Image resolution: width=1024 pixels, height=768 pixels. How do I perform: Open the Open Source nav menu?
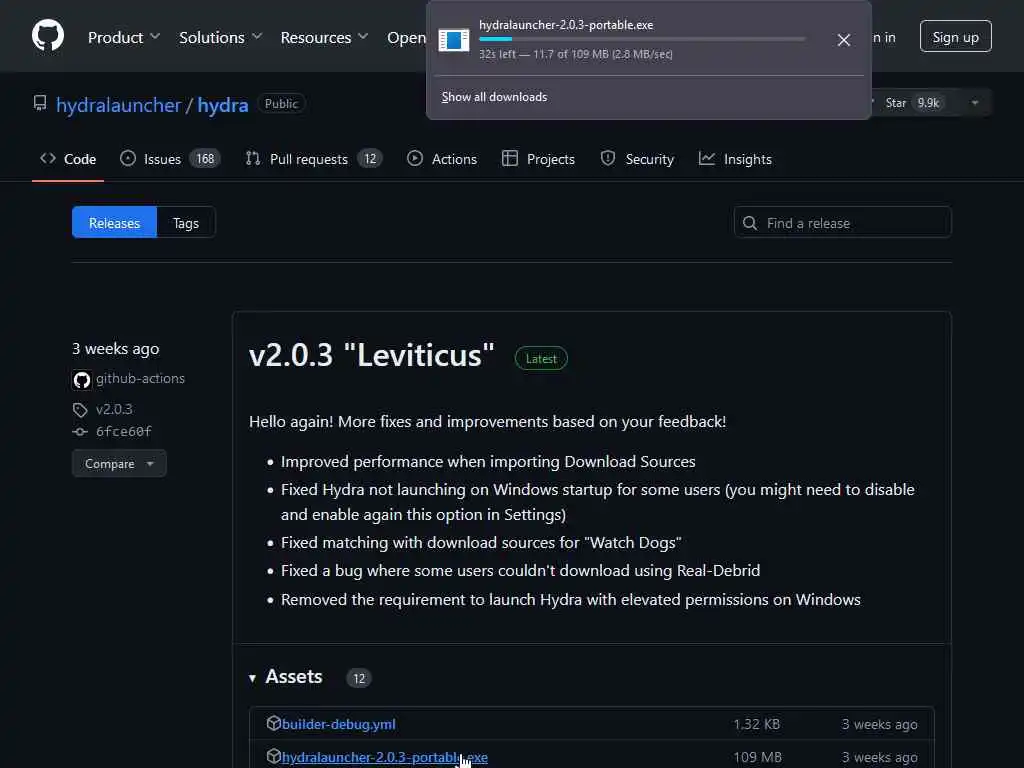(x=406, y=37)
